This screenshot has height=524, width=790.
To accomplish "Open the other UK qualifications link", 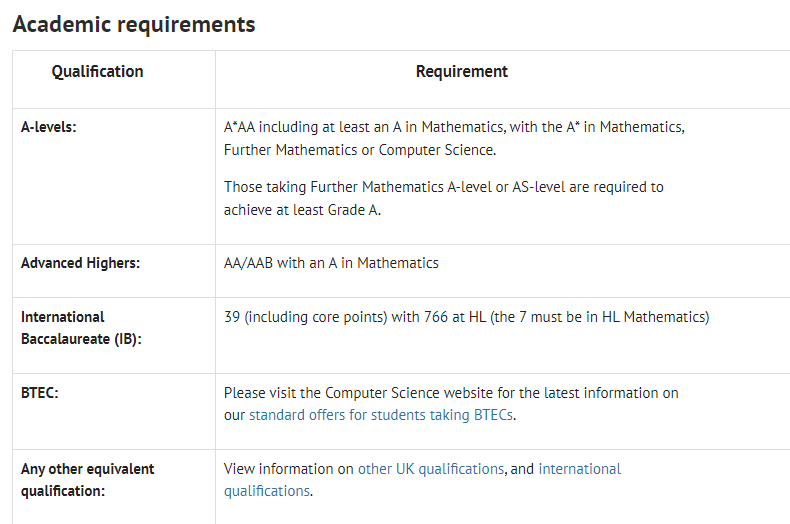I will click(431, 469).
